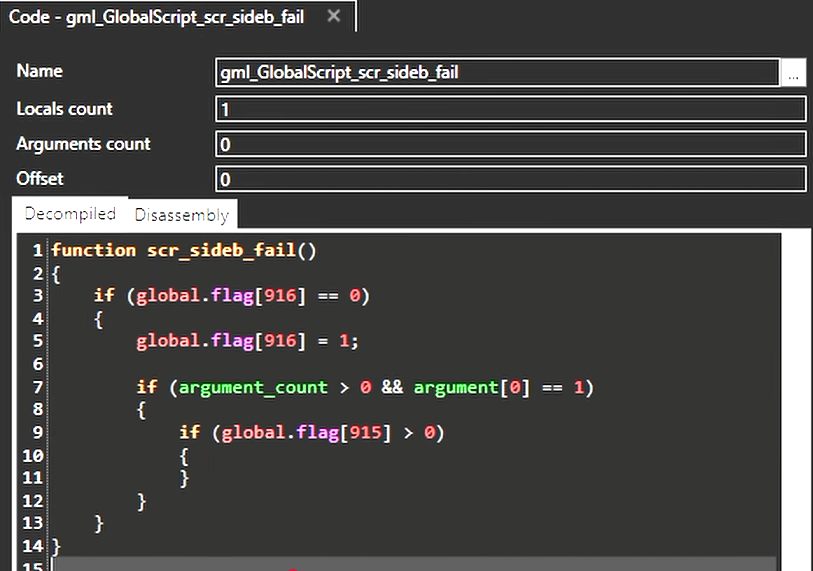
Task: Switch to the Disassembly tab
Action: 181,215
